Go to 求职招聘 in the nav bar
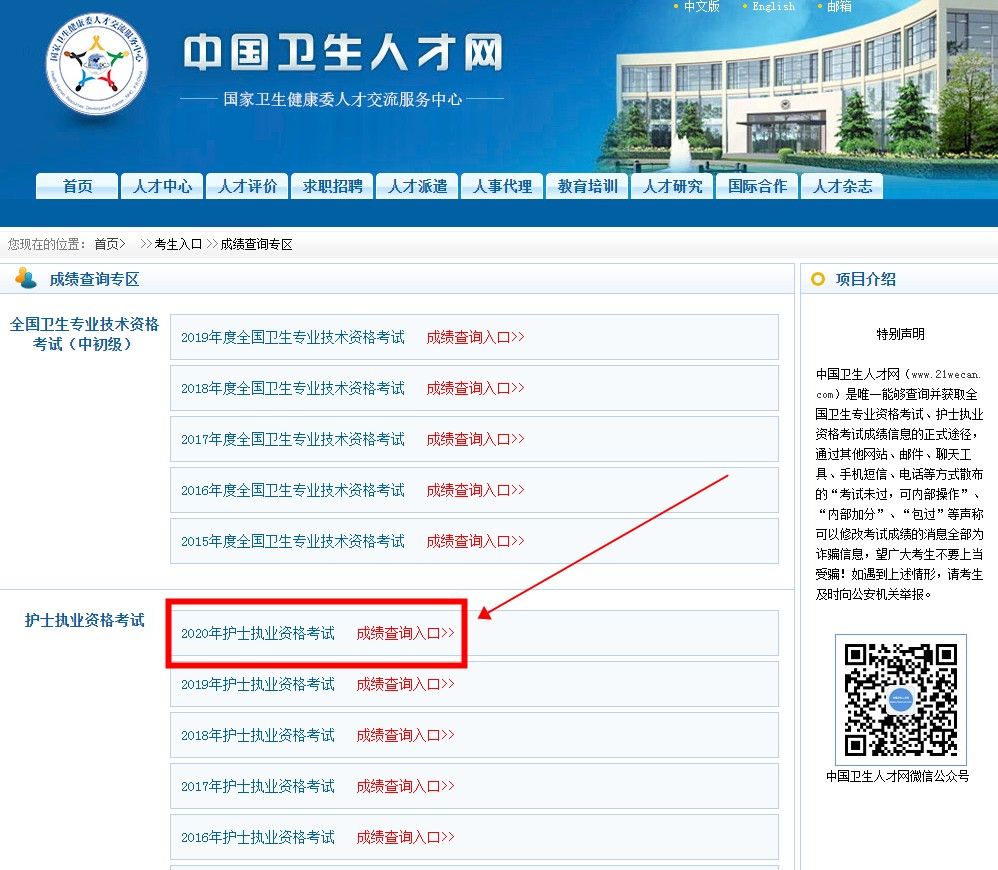Viewport: 998px width, 870px height. (x=332, y=186)
